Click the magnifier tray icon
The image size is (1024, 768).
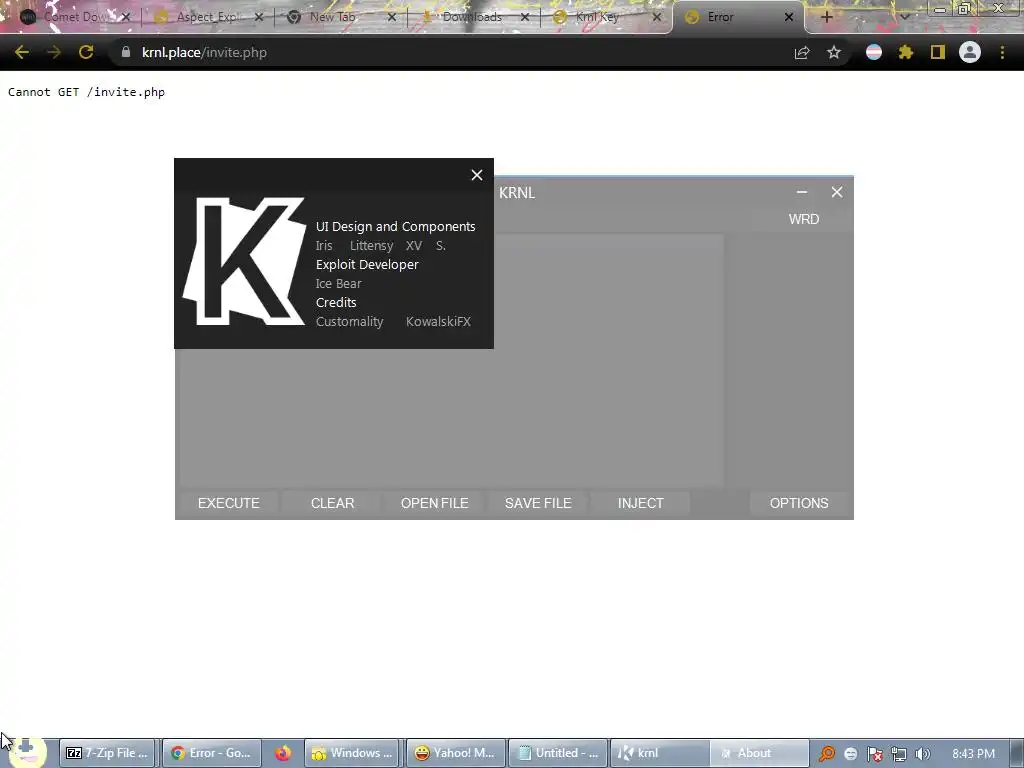(827, 754)
